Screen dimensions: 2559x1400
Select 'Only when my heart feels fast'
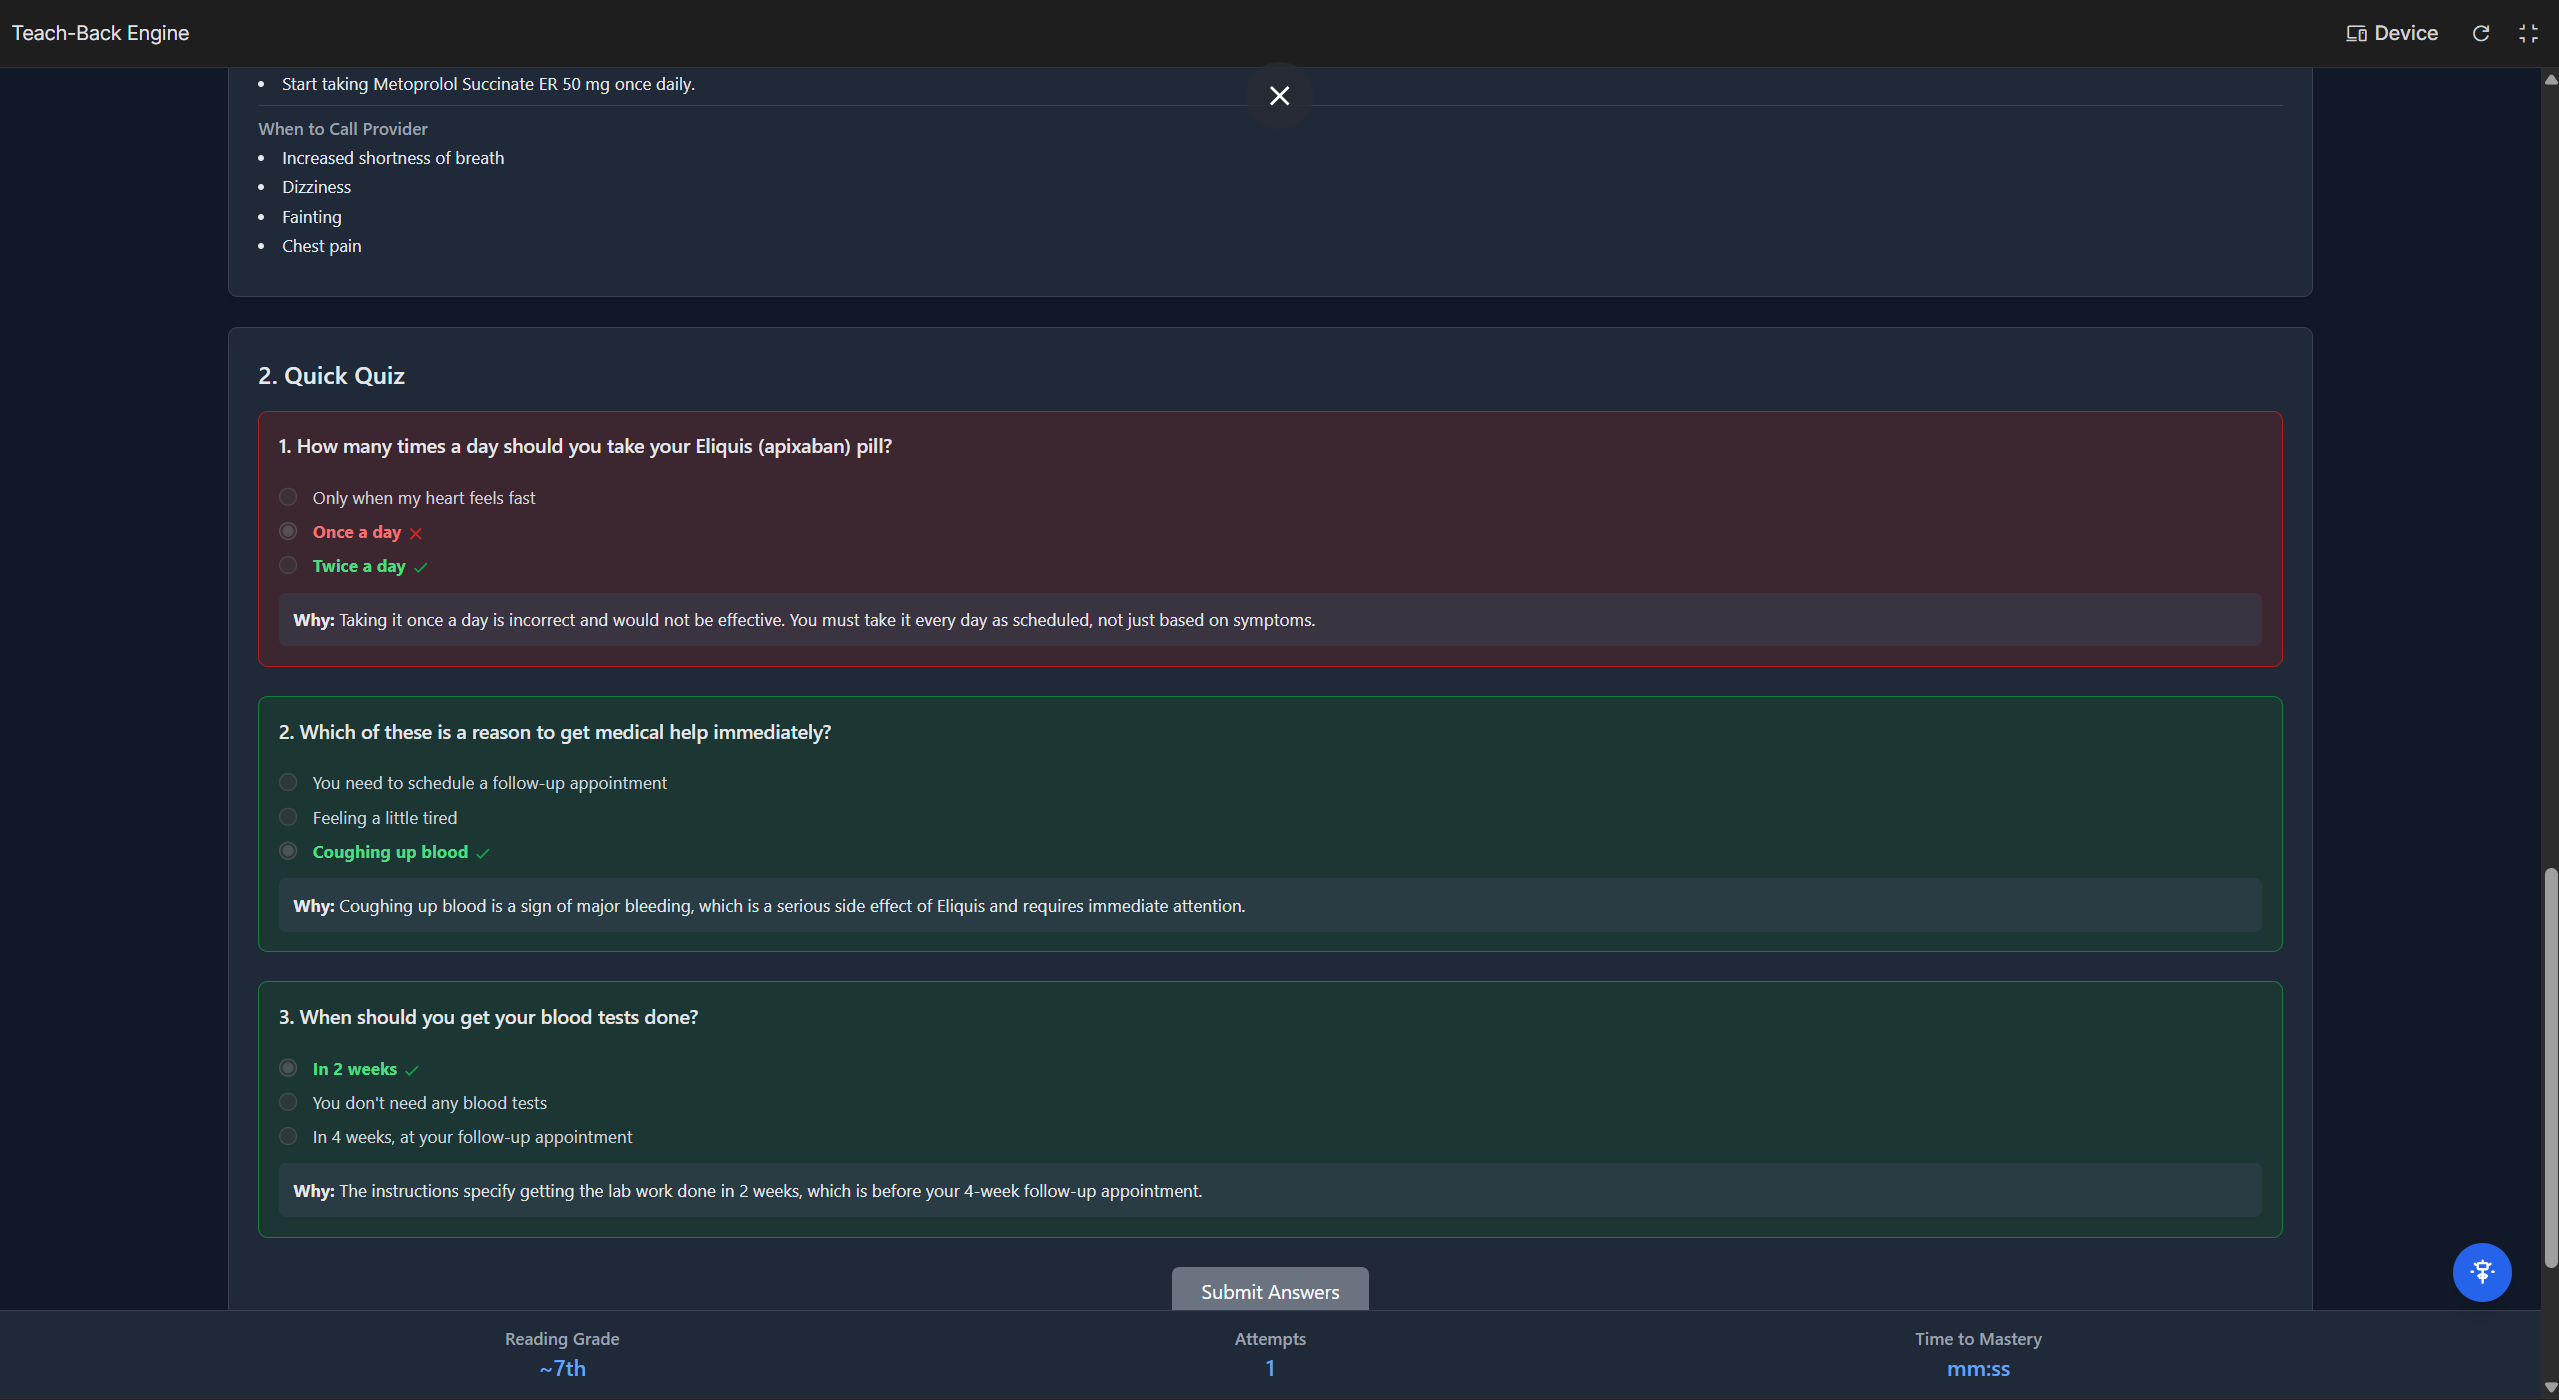pos(288,497)
